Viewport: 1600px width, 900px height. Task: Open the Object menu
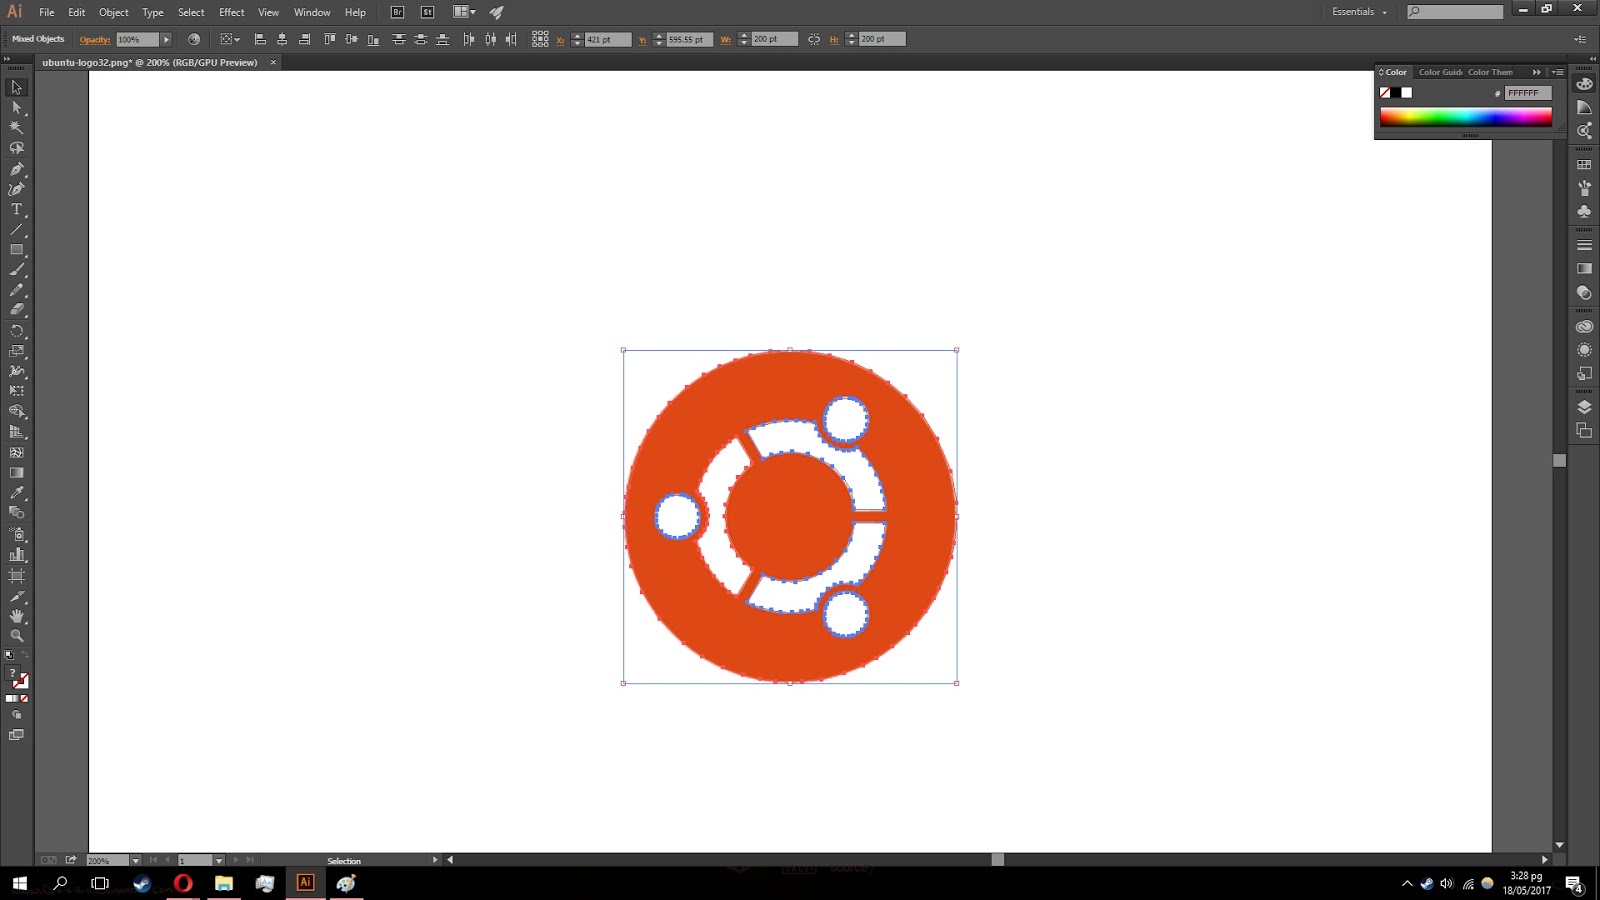113,12
